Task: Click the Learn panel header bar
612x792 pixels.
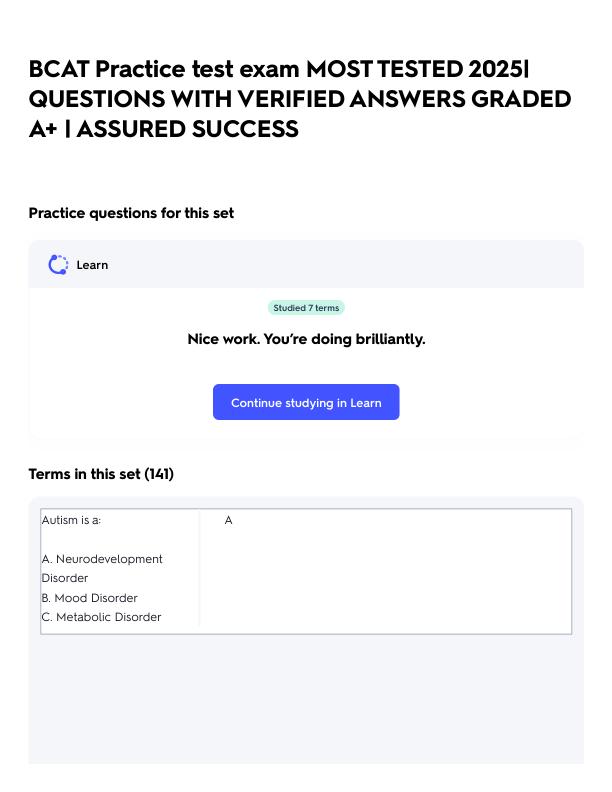Action: [x=306, y=265]
